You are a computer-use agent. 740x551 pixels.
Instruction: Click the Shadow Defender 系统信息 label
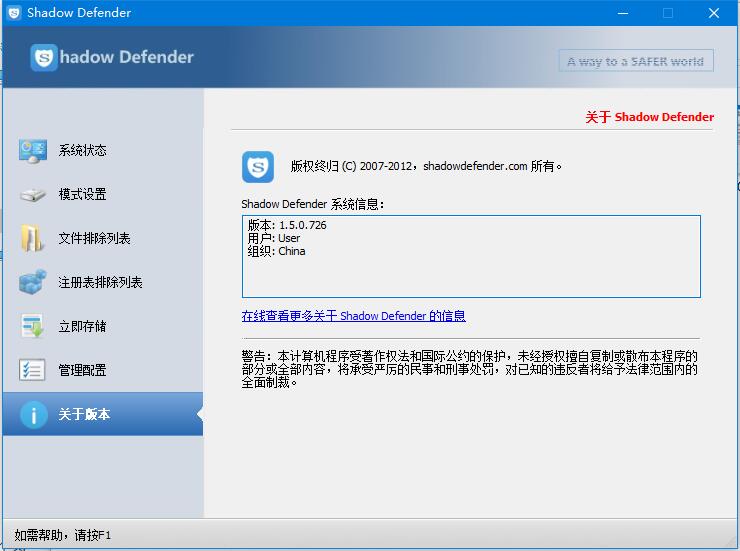(x=312, y=204)
